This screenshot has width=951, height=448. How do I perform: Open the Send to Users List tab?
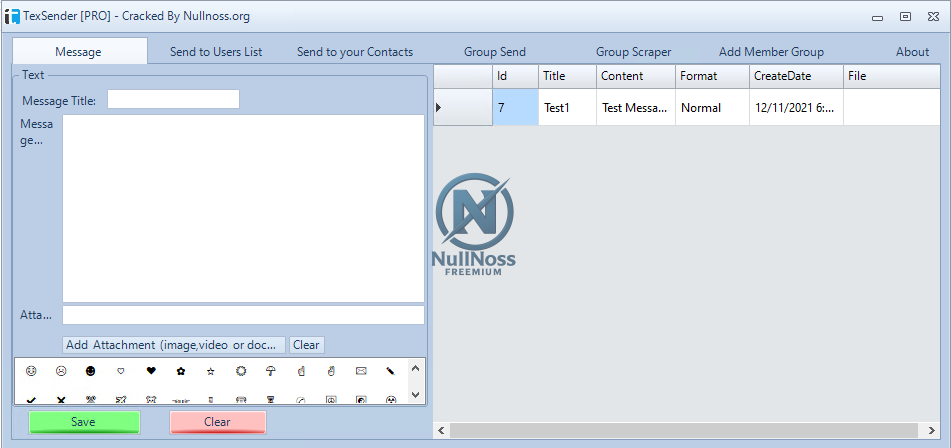(x=216, y=52)
